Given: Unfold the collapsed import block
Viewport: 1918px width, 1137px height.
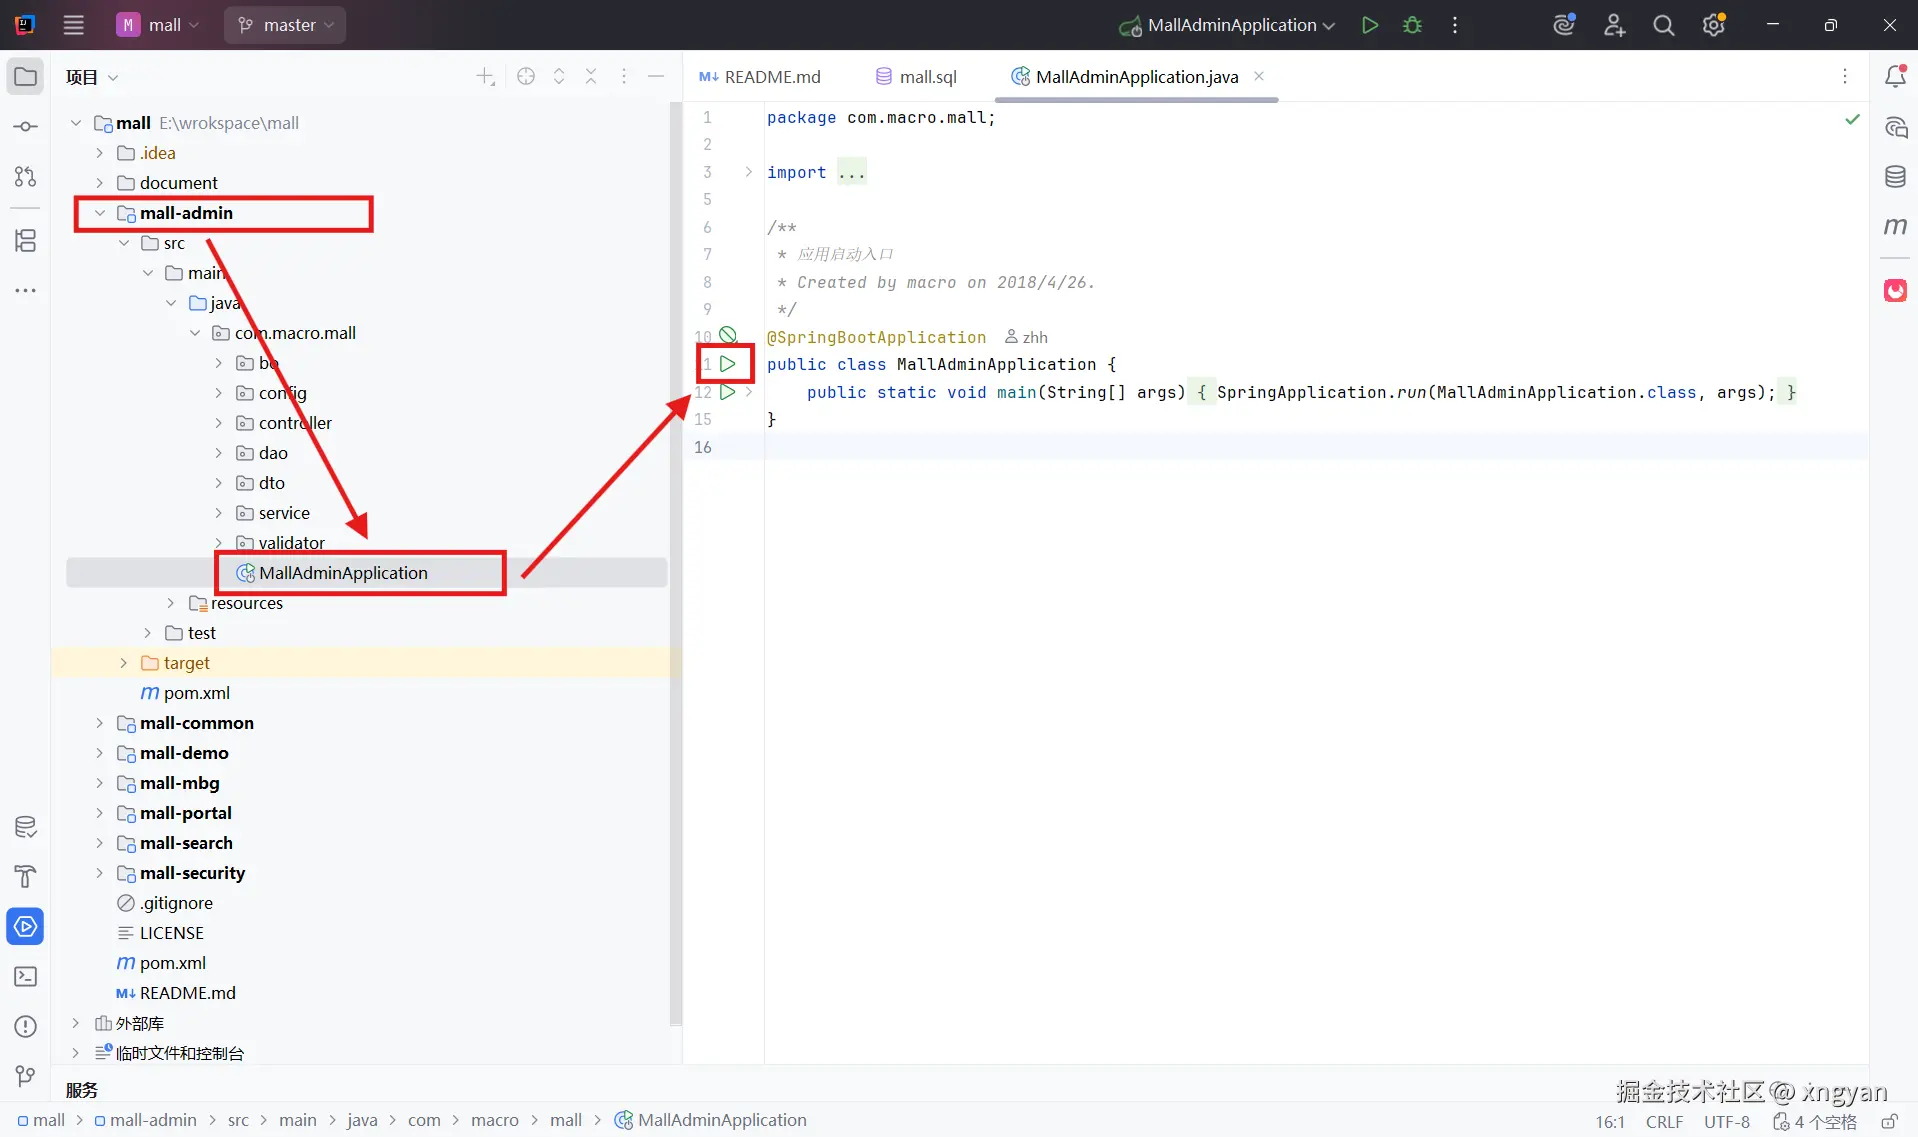Looking at the screenshot, I should 749,172.
